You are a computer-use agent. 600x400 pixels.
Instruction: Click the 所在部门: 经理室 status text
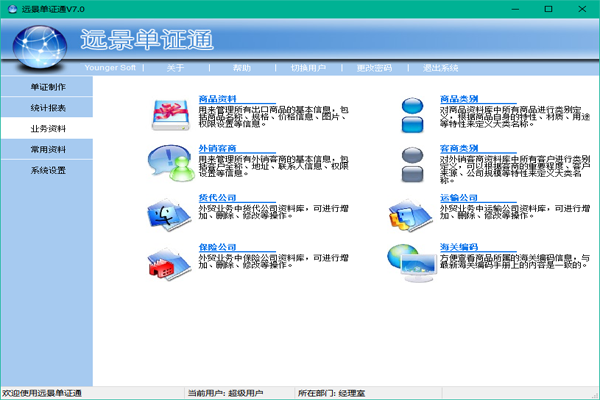point(331,393)
